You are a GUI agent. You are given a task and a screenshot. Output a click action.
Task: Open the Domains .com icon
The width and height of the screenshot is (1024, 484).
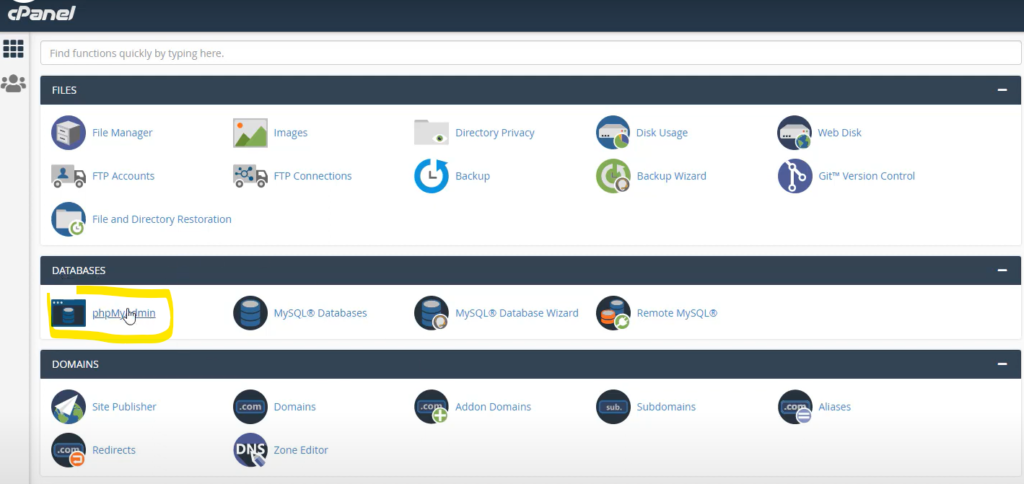(x=250, y=407)
